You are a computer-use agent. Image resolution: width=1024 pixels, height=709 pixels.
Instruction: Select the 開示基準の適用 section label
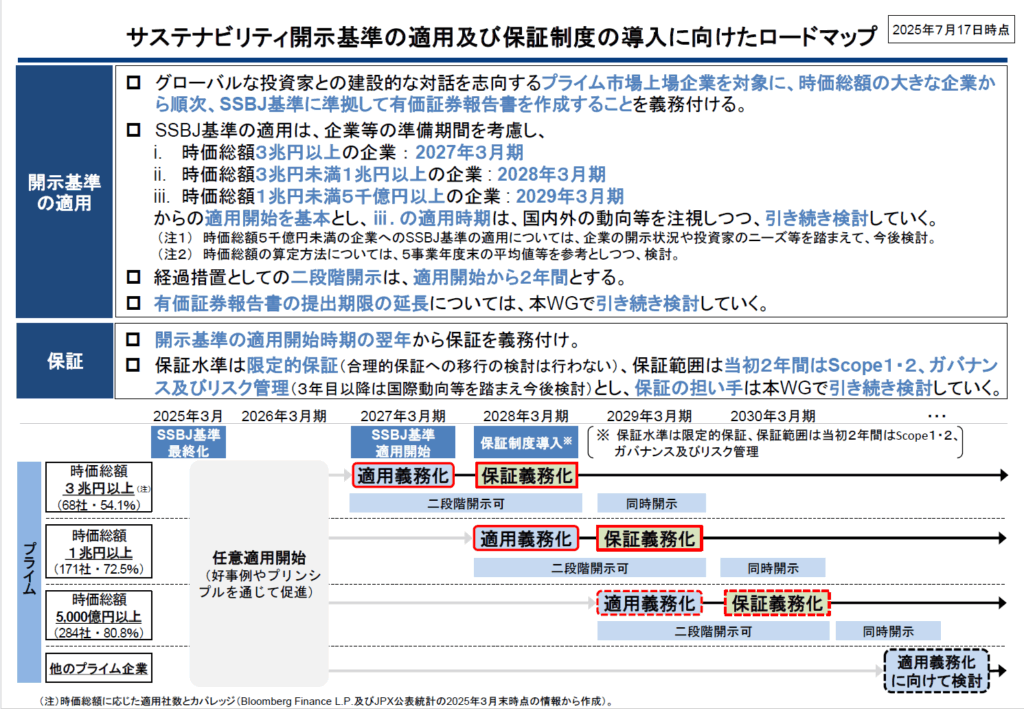coord(64,192)
